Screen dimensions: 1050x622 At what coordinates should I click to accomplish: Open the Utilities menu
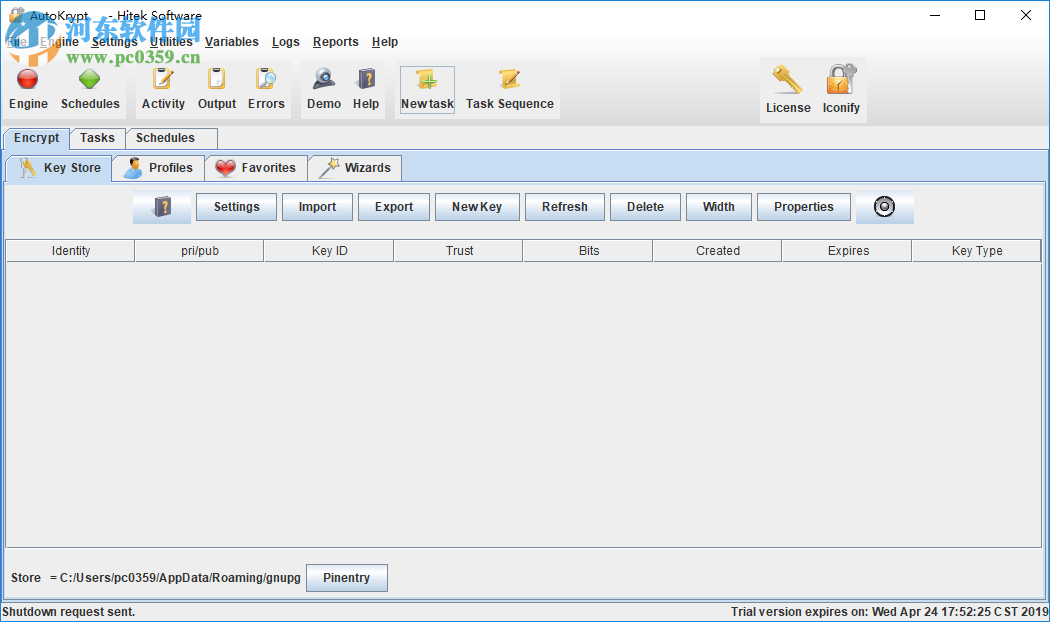(171, 42)
